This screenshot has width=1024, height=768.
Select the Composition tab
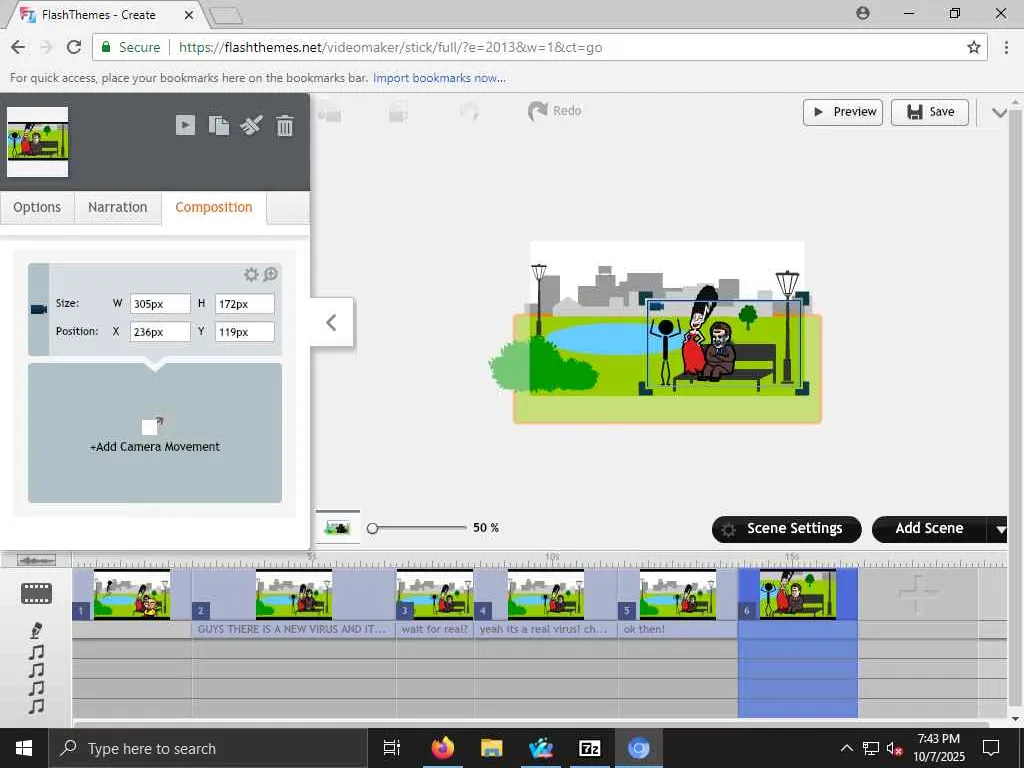point(214,208)
